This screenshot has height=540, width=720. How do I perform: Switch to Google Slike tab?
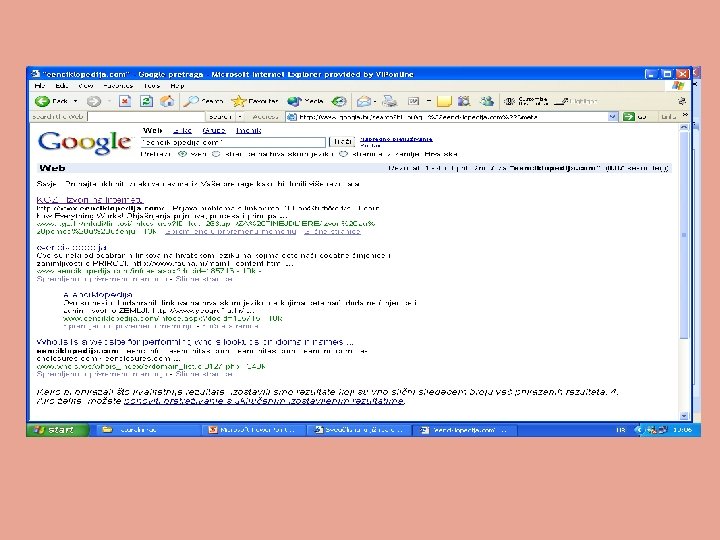[182, 130]
